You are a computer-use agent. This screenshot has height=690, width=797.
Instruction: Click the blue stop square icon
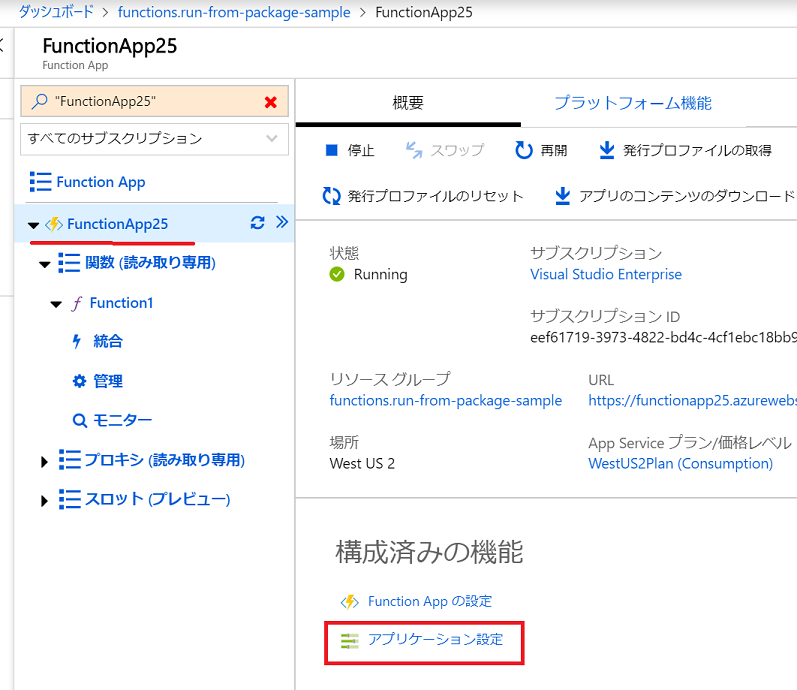click(x=331, y=150)
